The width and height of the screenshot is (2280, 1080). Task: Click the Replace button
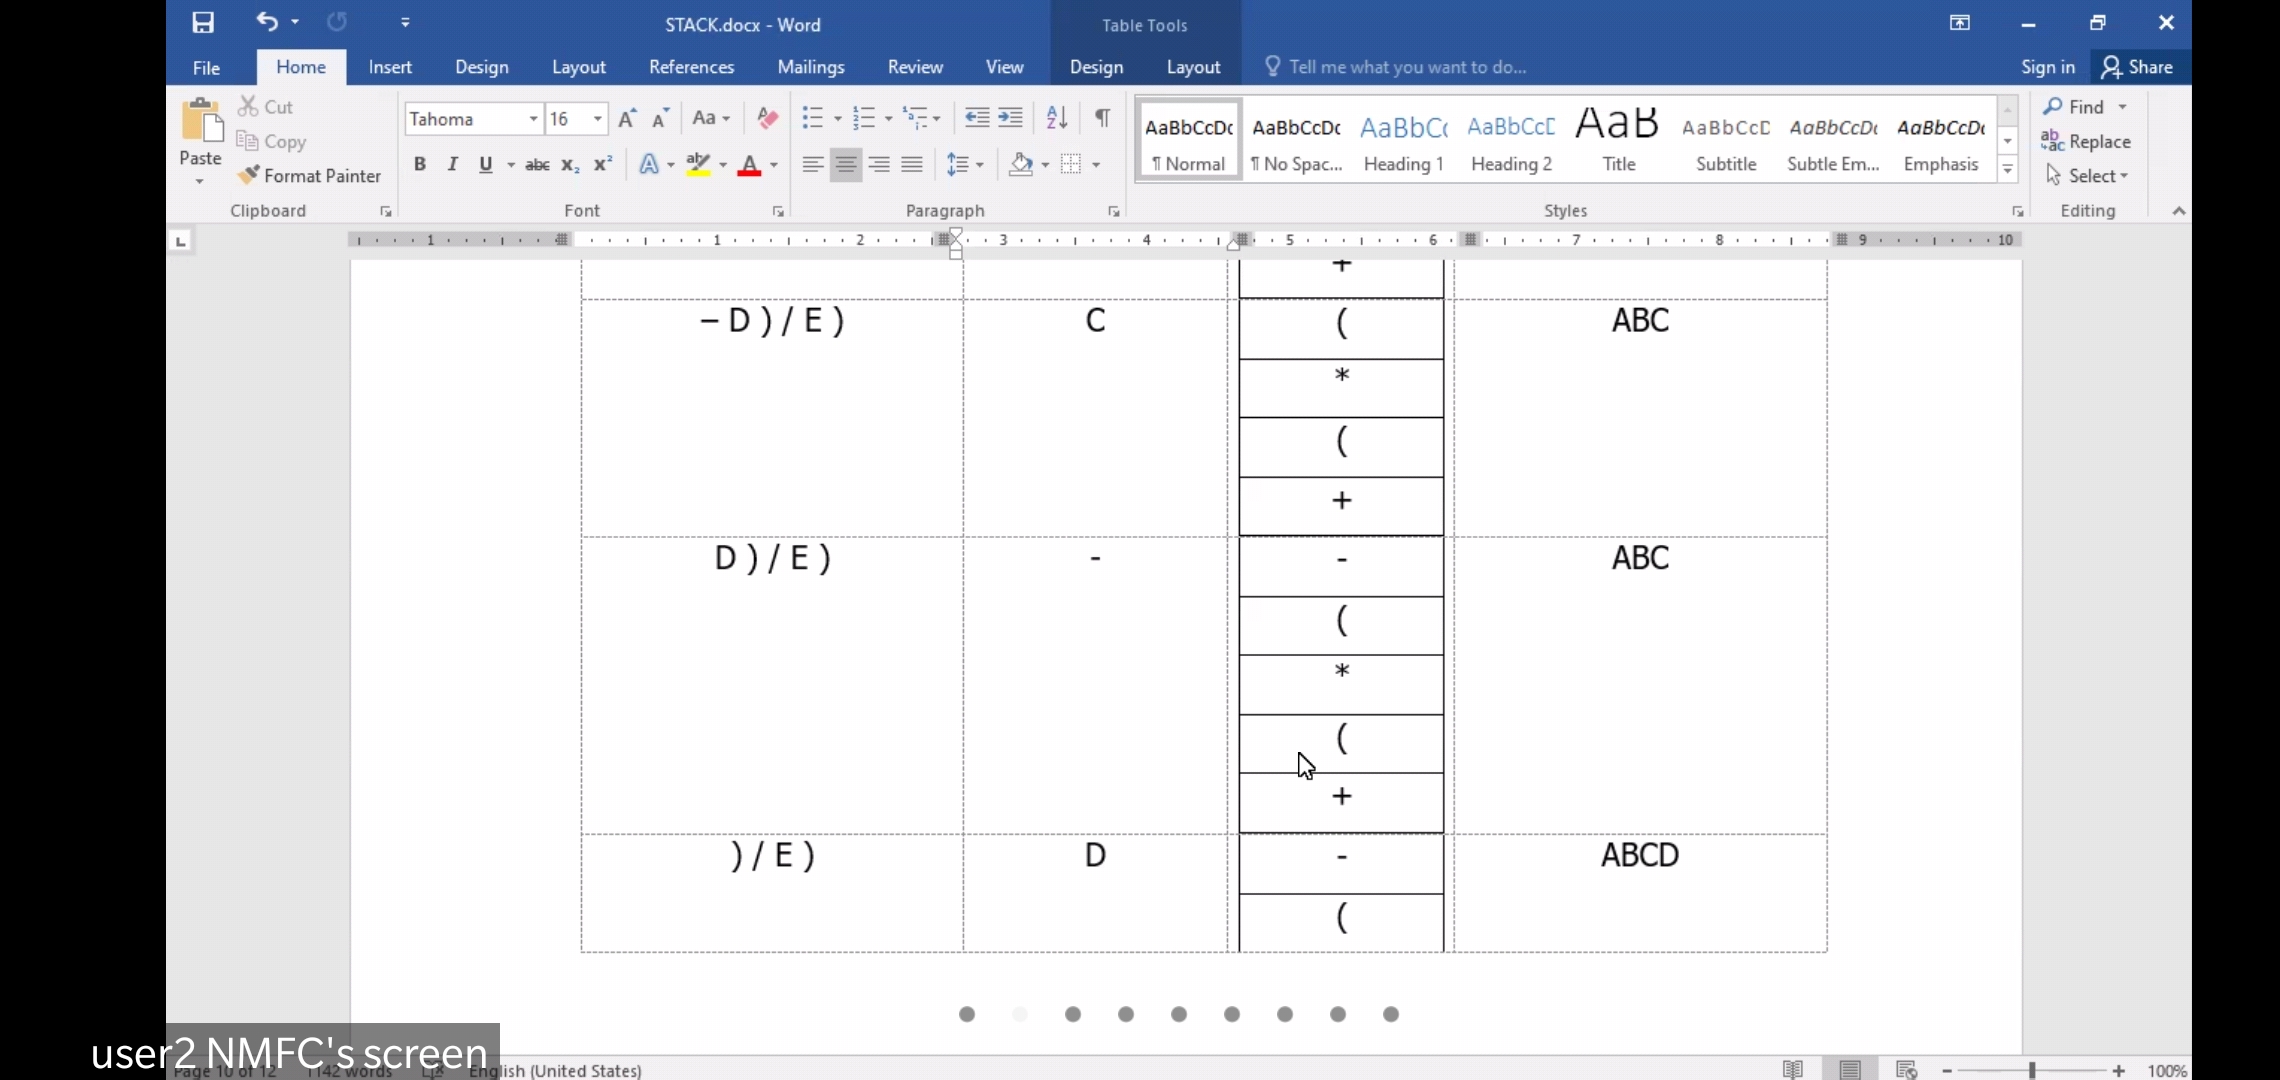pyautogui.click(x=2087, y=141)
